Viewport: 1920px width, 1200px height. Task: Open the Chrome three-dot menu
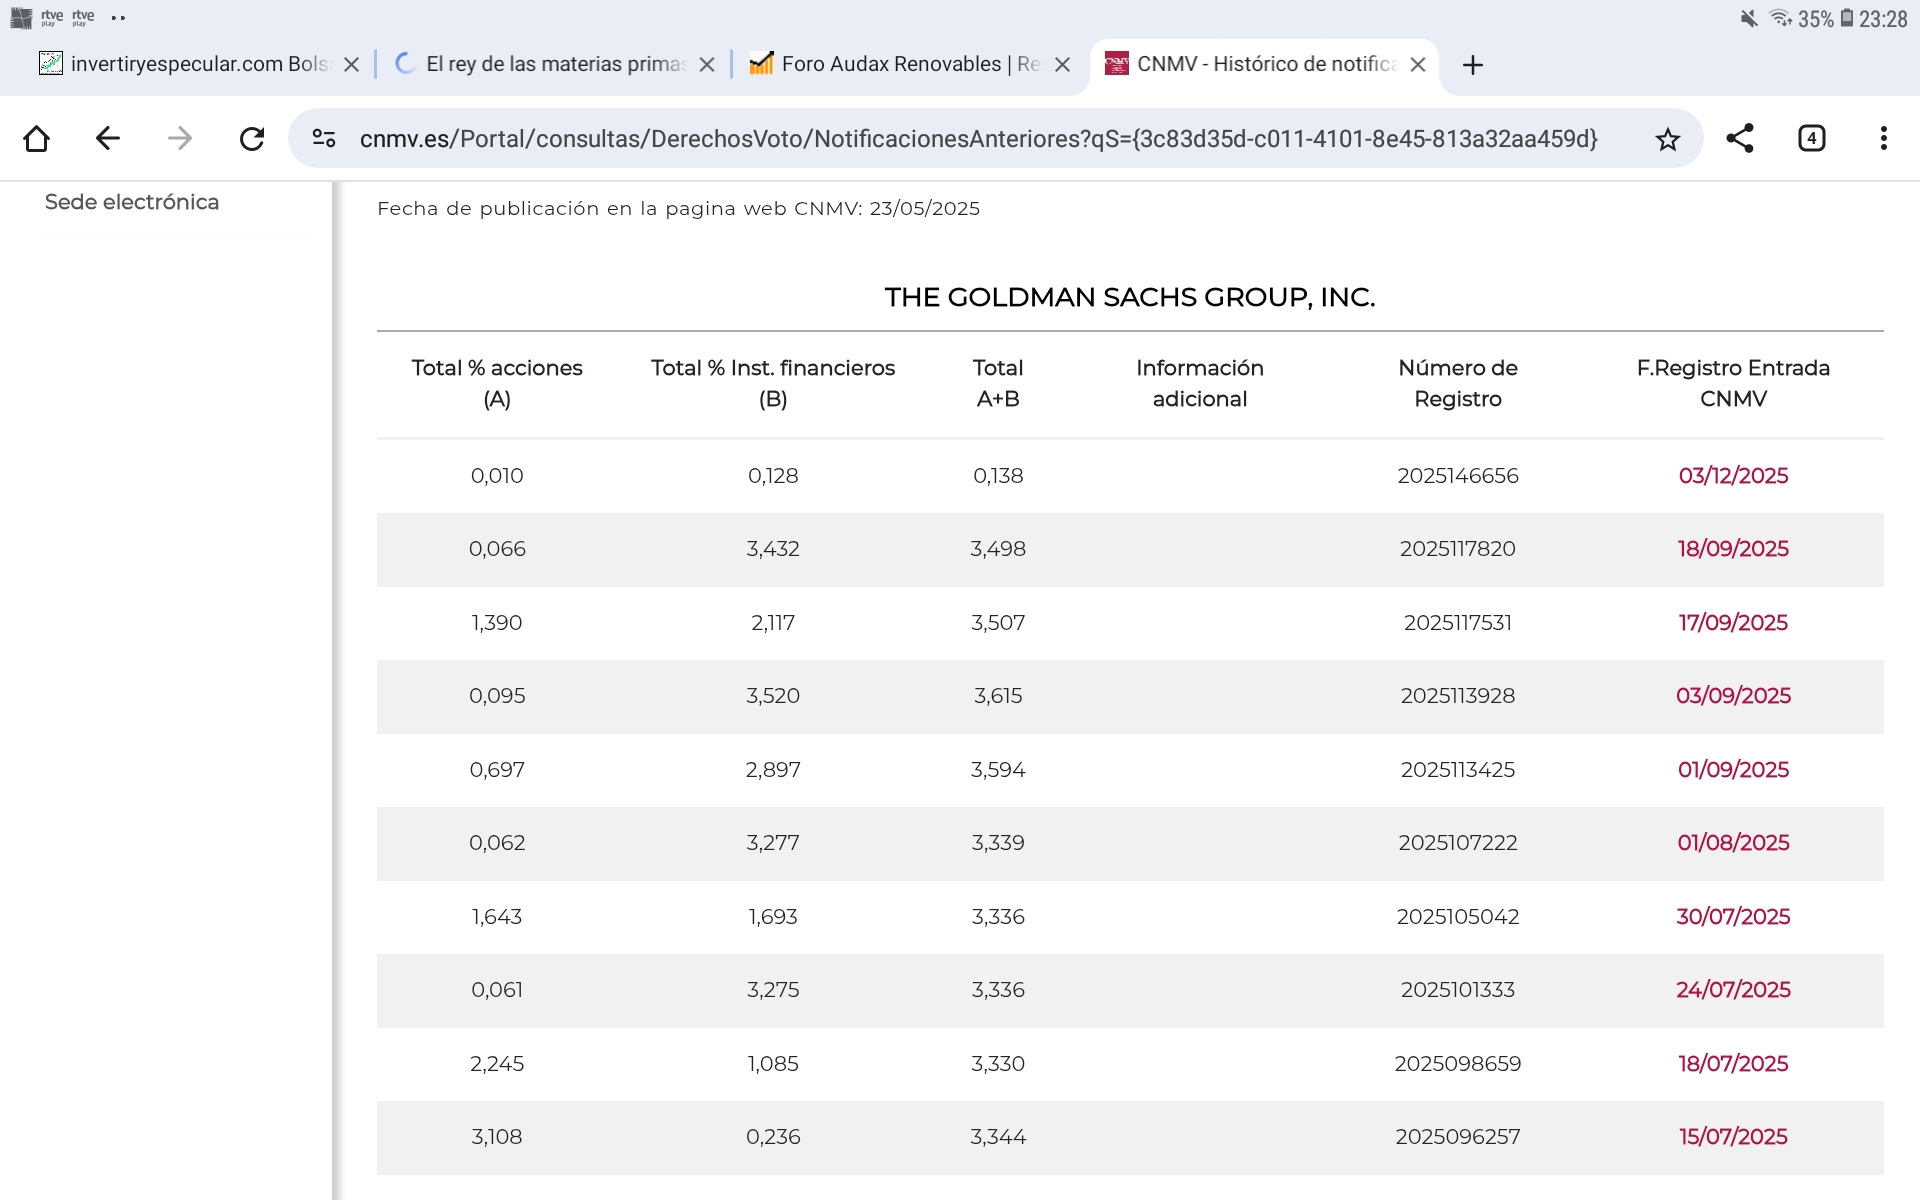click(1884, 138)
